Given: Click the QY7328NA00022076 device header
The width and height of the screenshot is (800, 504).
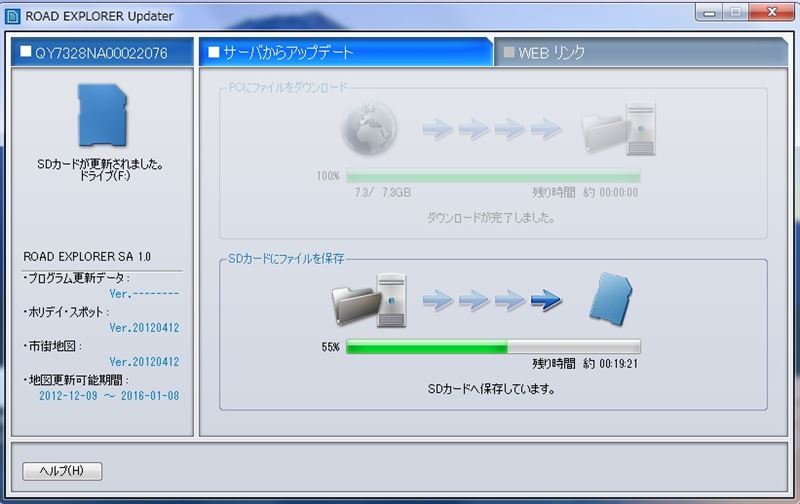Looking at the screenshot, I should 102,52.
